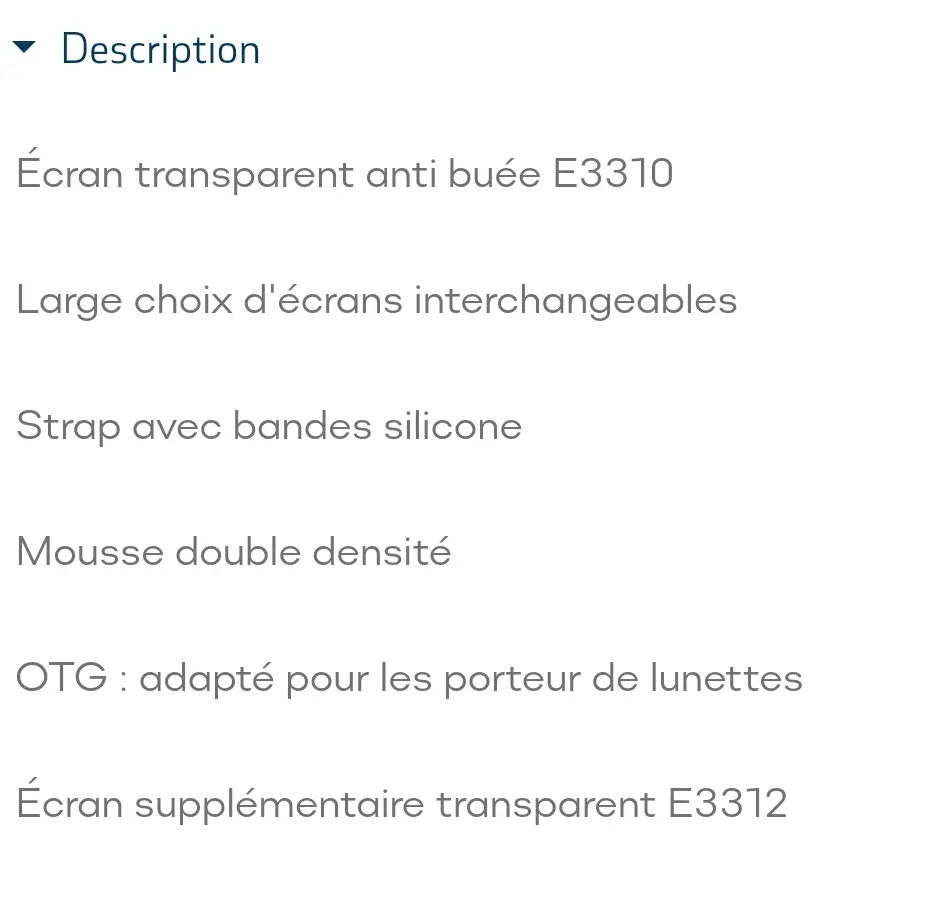Click the word silicone
Viewport: 943px width, 901px height.
pos(453,425)
